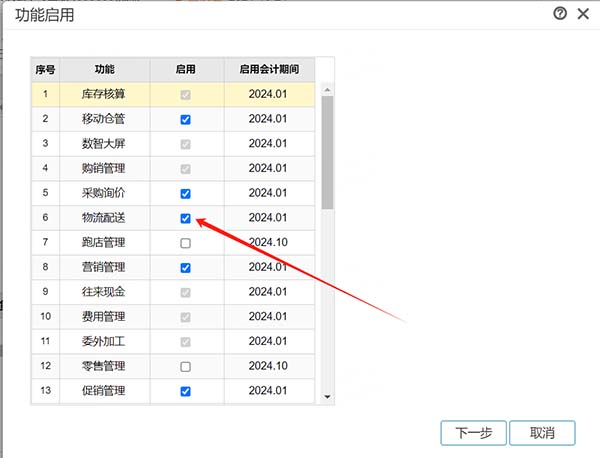Click the 功能 column header

pyautogui.click(x=104, y=70)
